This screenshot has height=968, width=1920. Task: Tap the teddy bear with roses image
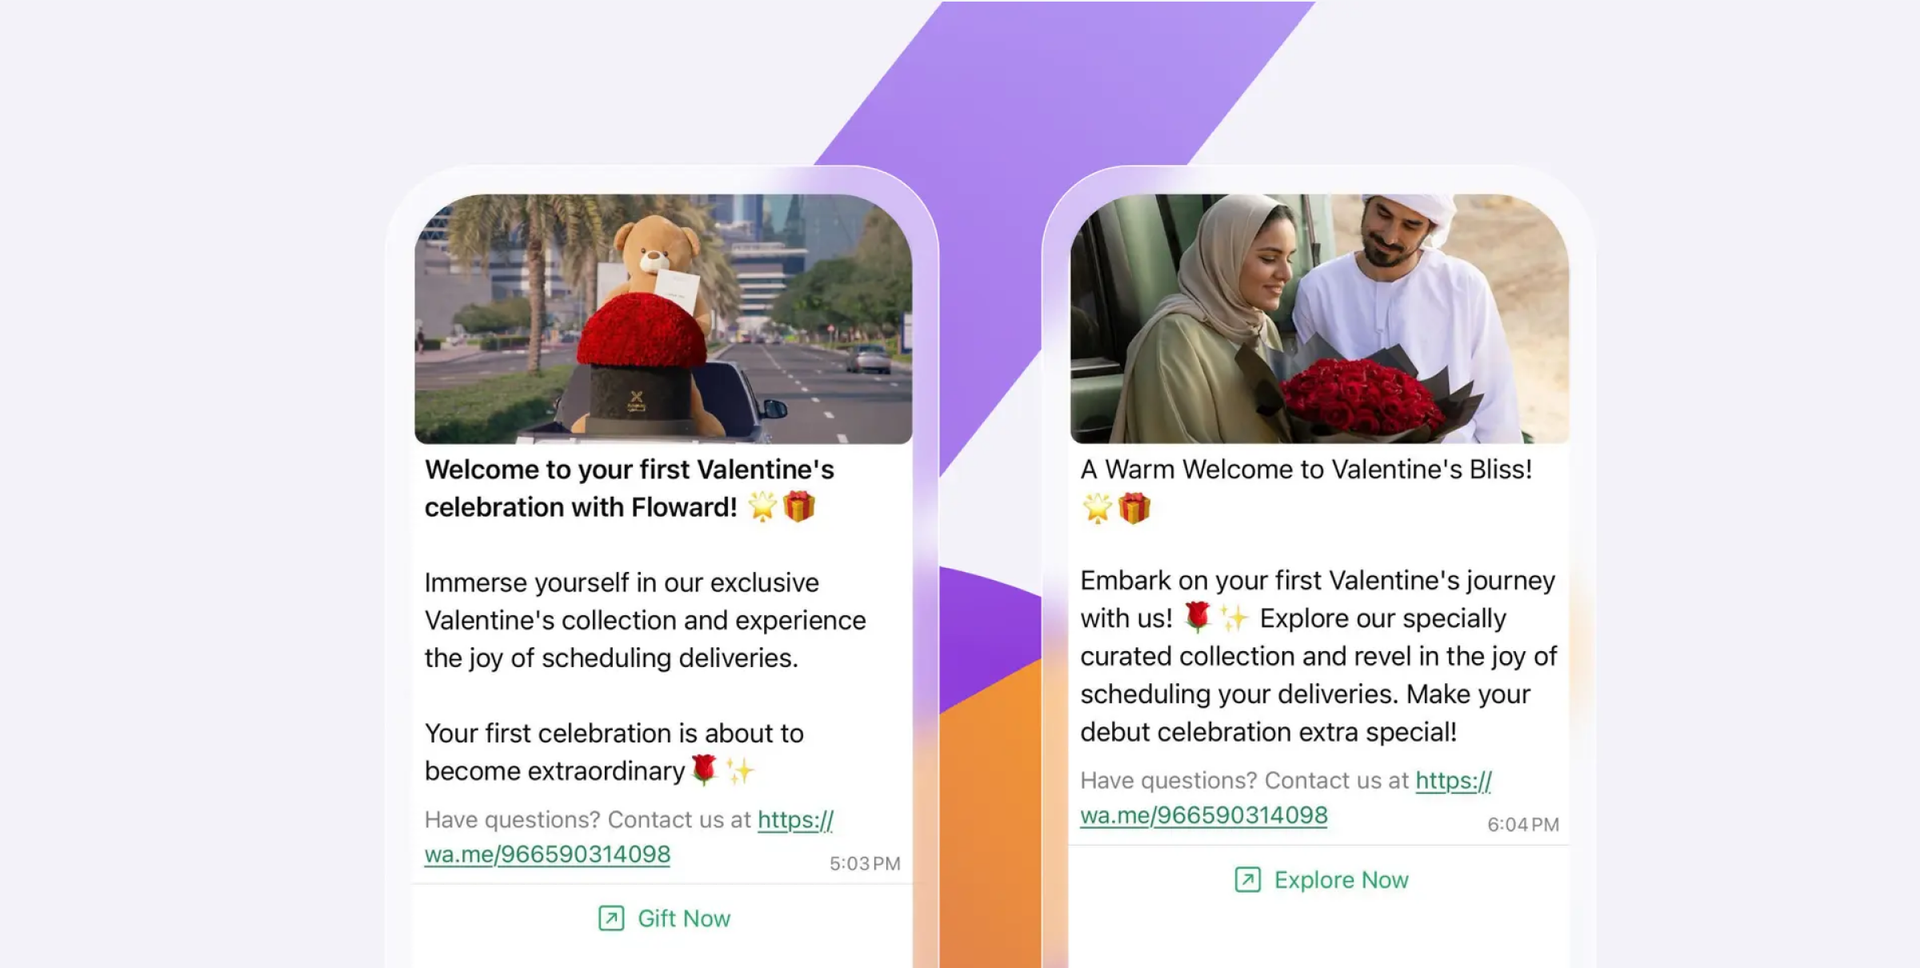(663, 319)
